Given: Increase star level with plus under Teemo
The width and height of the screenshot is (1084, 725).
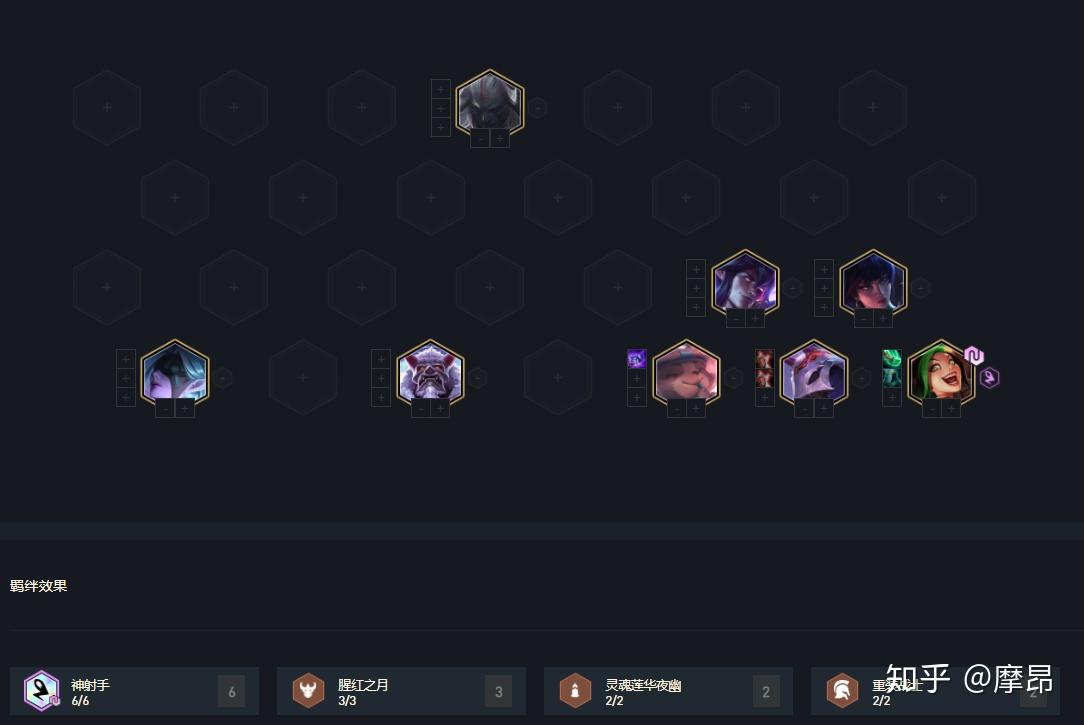Looking at the screenshot, I should (696, 409).
